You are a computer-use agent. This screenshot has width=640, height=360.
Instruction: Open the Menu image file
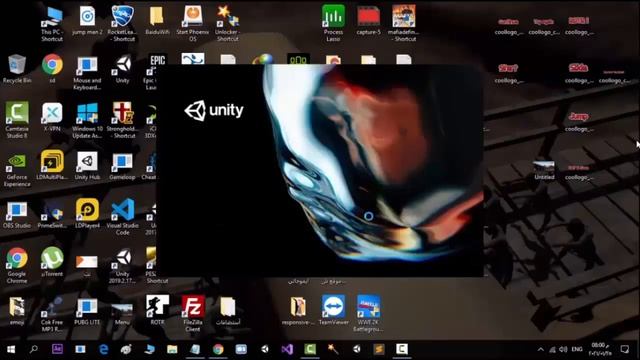(122, 313)
